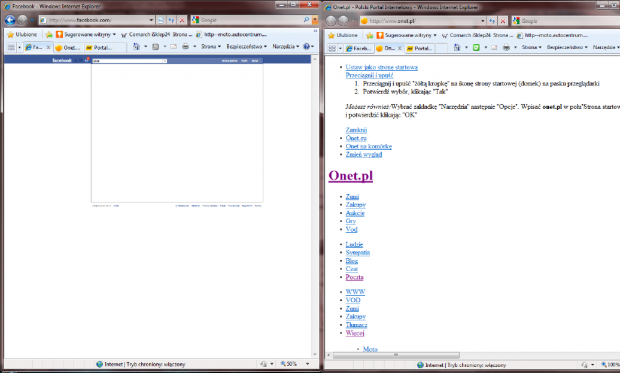Switch to Portal tab in Facebook window
This screenshot has height=373, width=620.
point(99,47)
